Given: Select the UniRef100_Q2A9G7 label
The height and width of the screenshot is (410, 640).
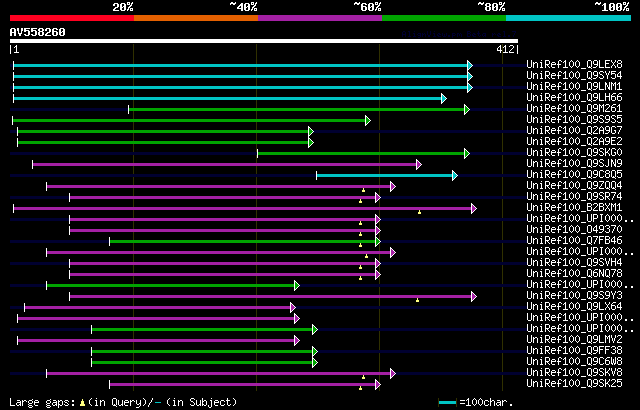Looking at the screenshot, I should pos(574,131).
